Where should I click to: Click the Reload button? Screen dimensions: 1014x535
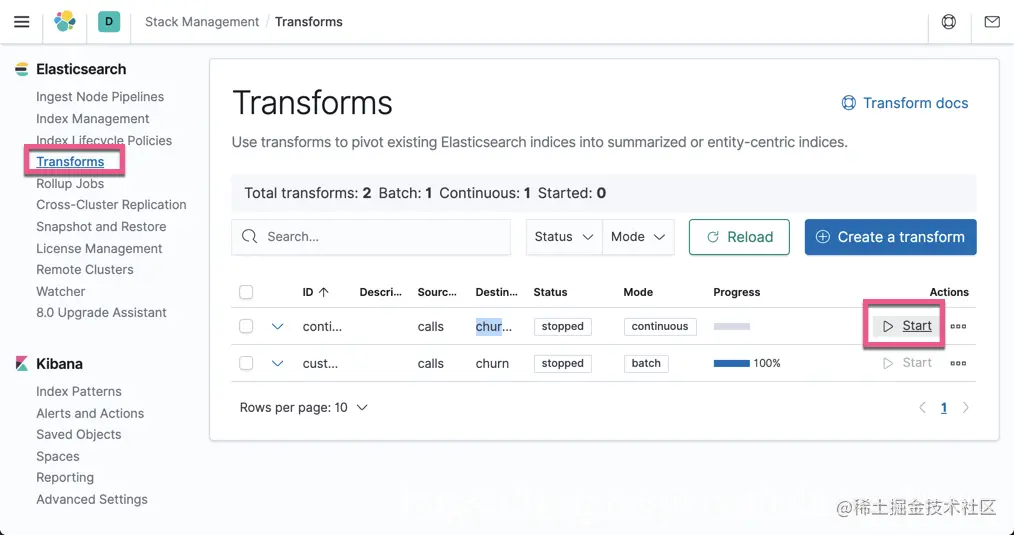(739, 237)
